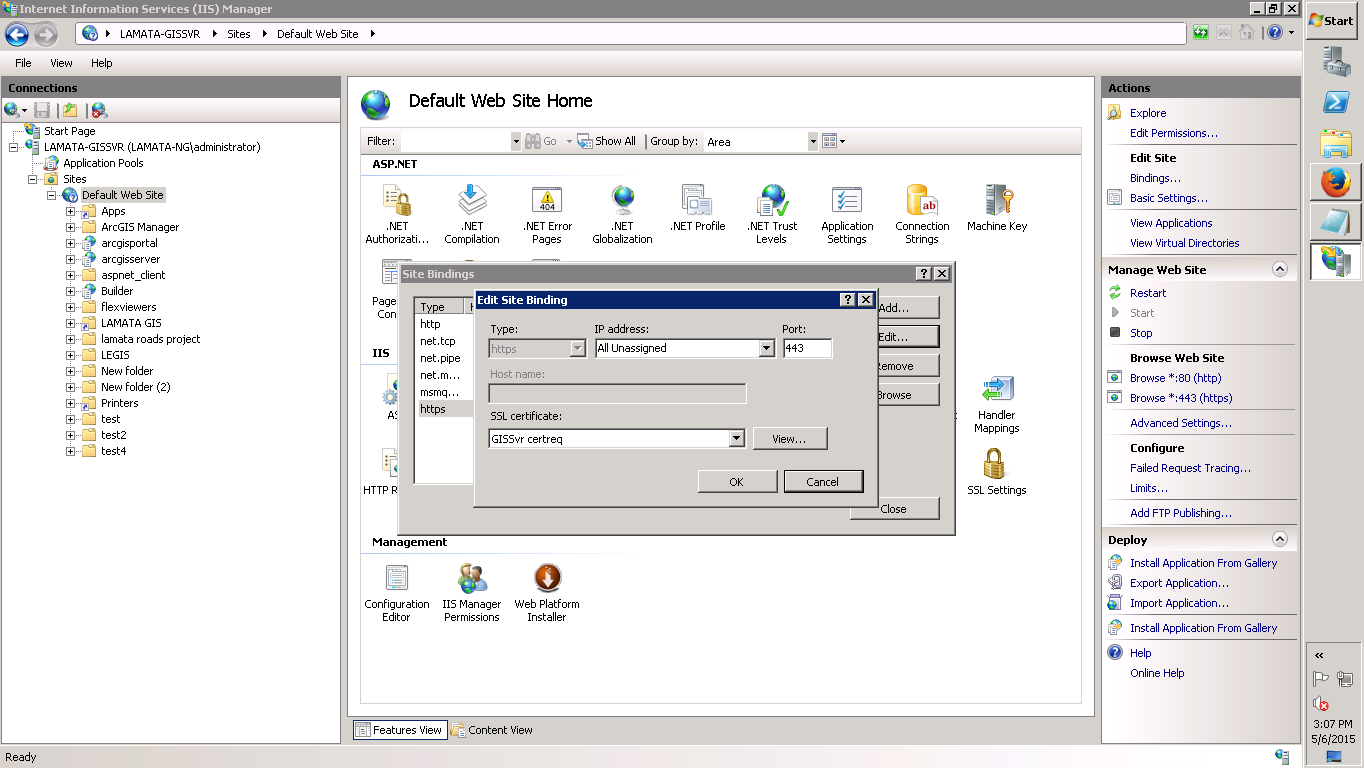Click Install Application From Gallery under Deploy
Viewport: 1364px width, 768px height.
tap(1204, 563)
